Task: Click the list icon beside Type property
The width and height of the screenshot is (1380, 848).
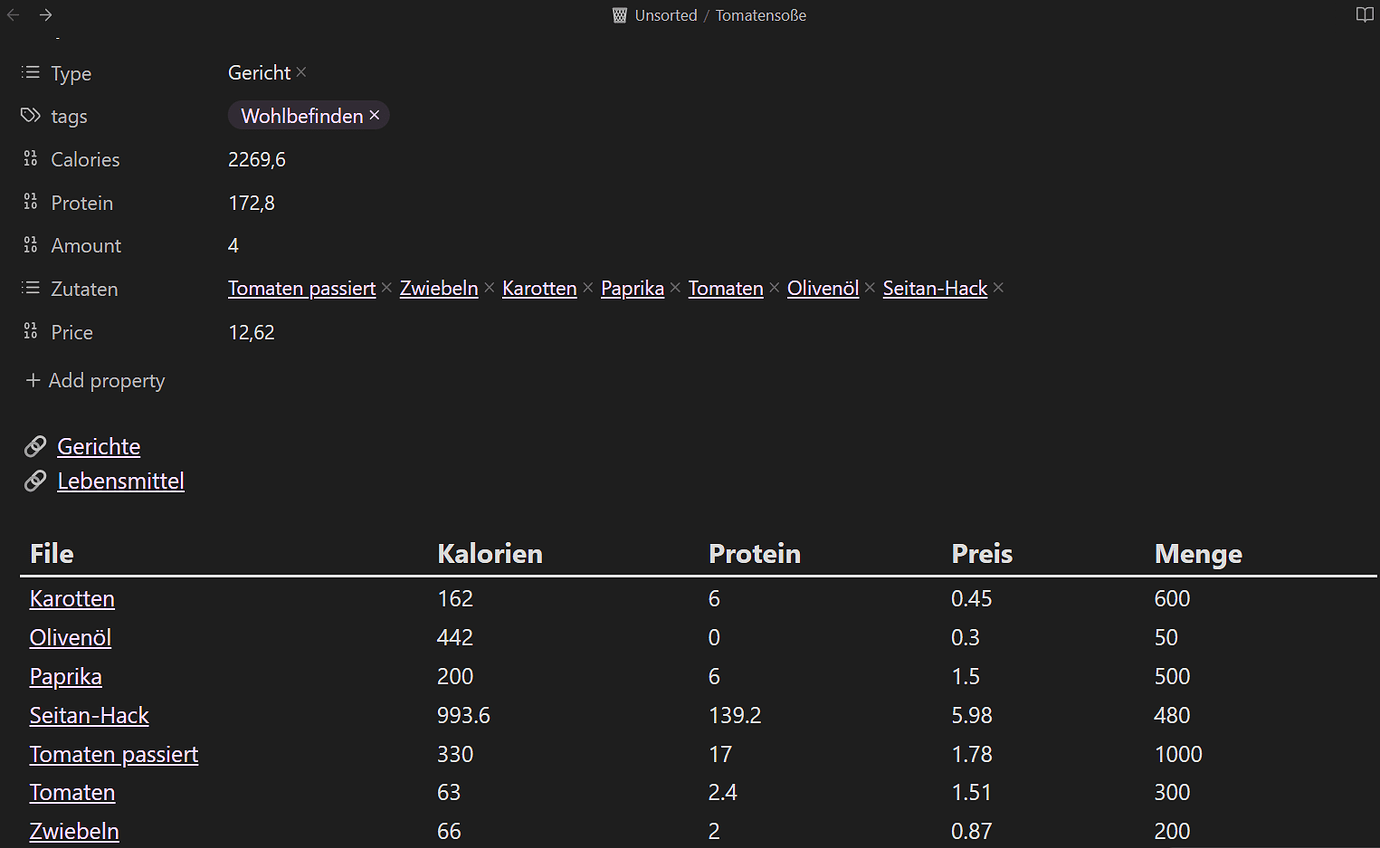Action: click(x=29, y=72)
